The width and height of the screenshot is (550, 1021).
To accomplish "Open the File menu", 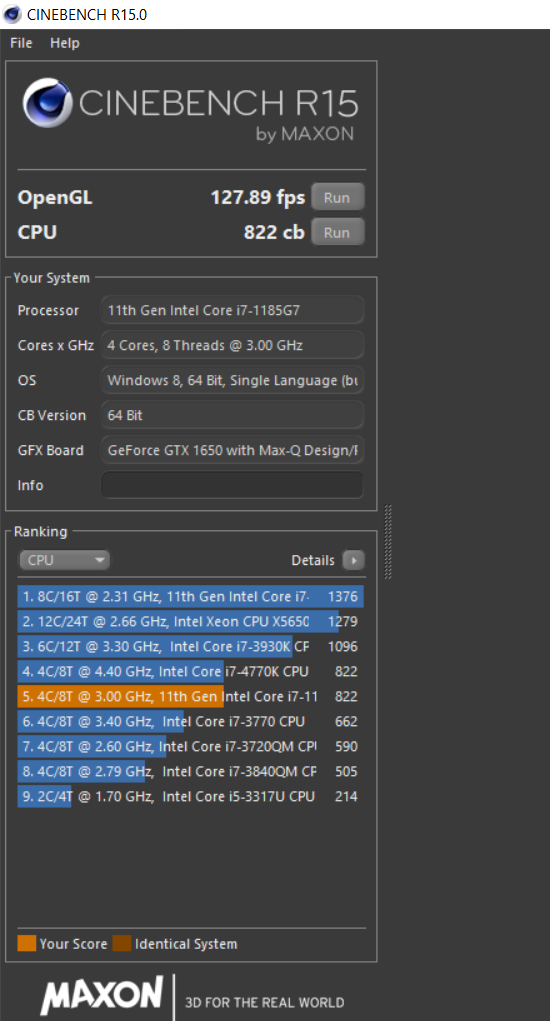I will tap(21, 43).
